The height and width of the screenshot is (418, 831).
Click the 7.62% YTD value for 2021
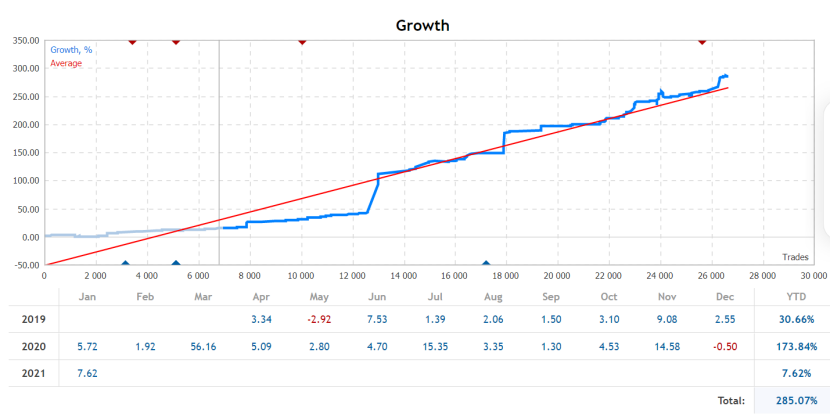tap(797, 373)
